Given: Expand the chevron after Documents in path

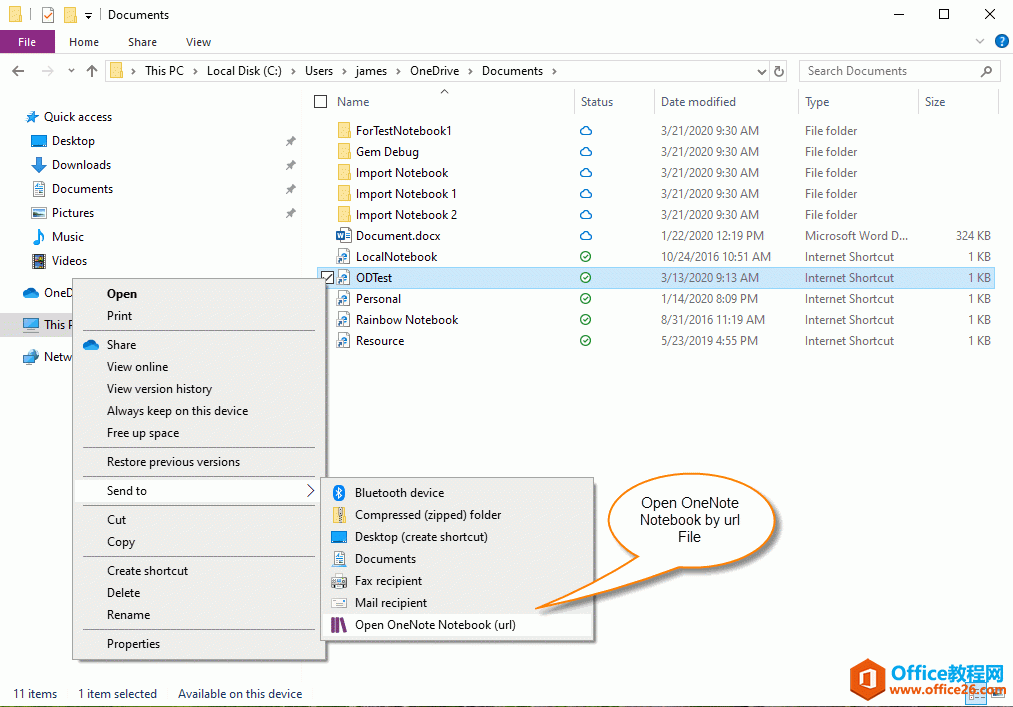Looking at the screenshot, I should (x=554, y=71).
